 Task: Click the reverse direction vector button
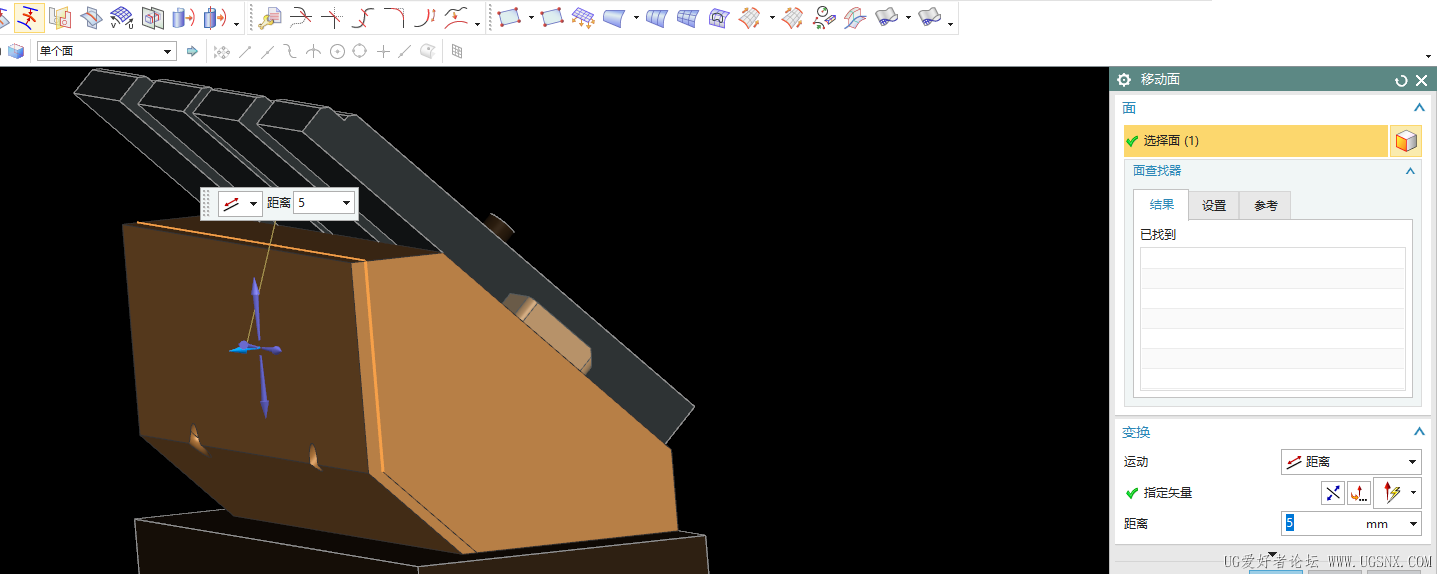pos(1333,492)
